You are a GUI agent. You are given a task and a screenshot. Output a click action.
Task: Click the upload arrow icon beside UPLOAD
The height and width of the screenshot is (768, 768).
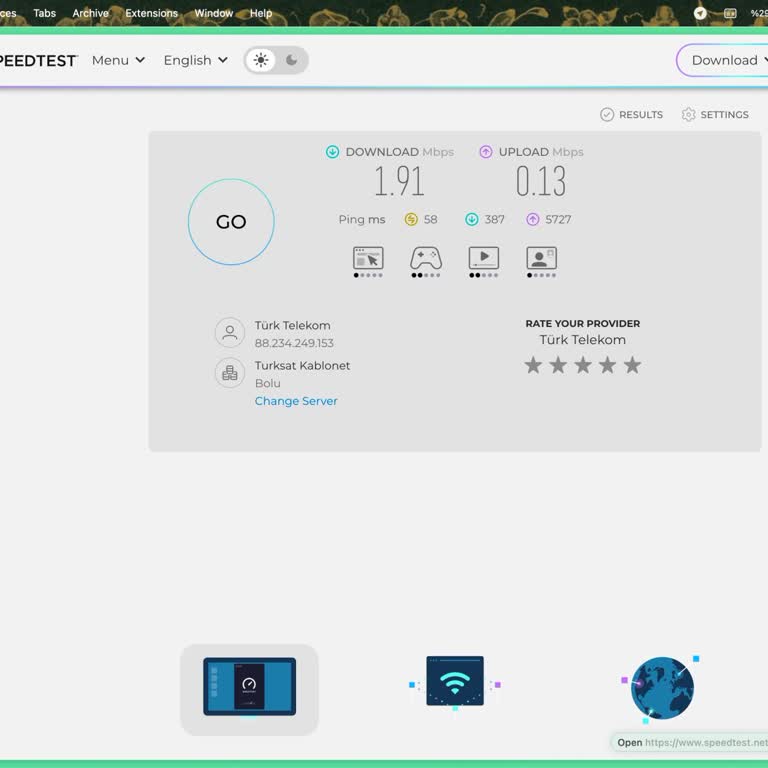(x=485, y=152)
